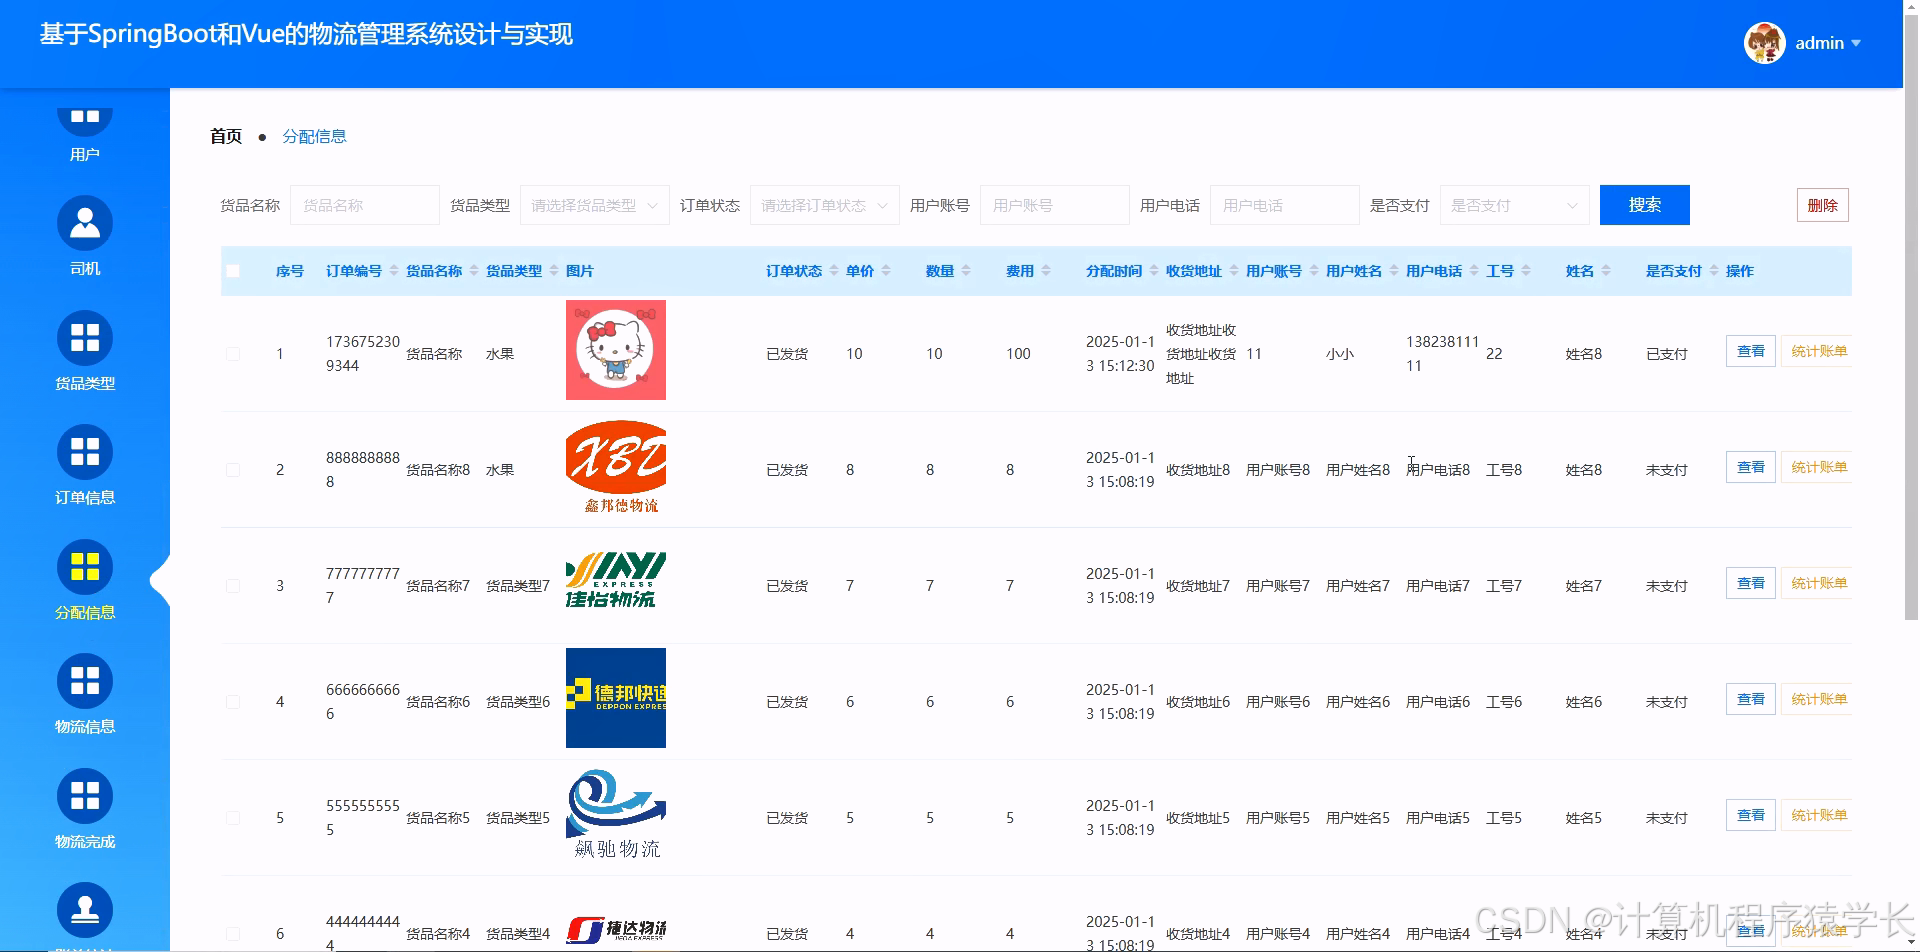Viewport: 1920px width, 952px height.
Task: Expand the 是否支付 filter dropdown
Action: tap(1514, 204)
